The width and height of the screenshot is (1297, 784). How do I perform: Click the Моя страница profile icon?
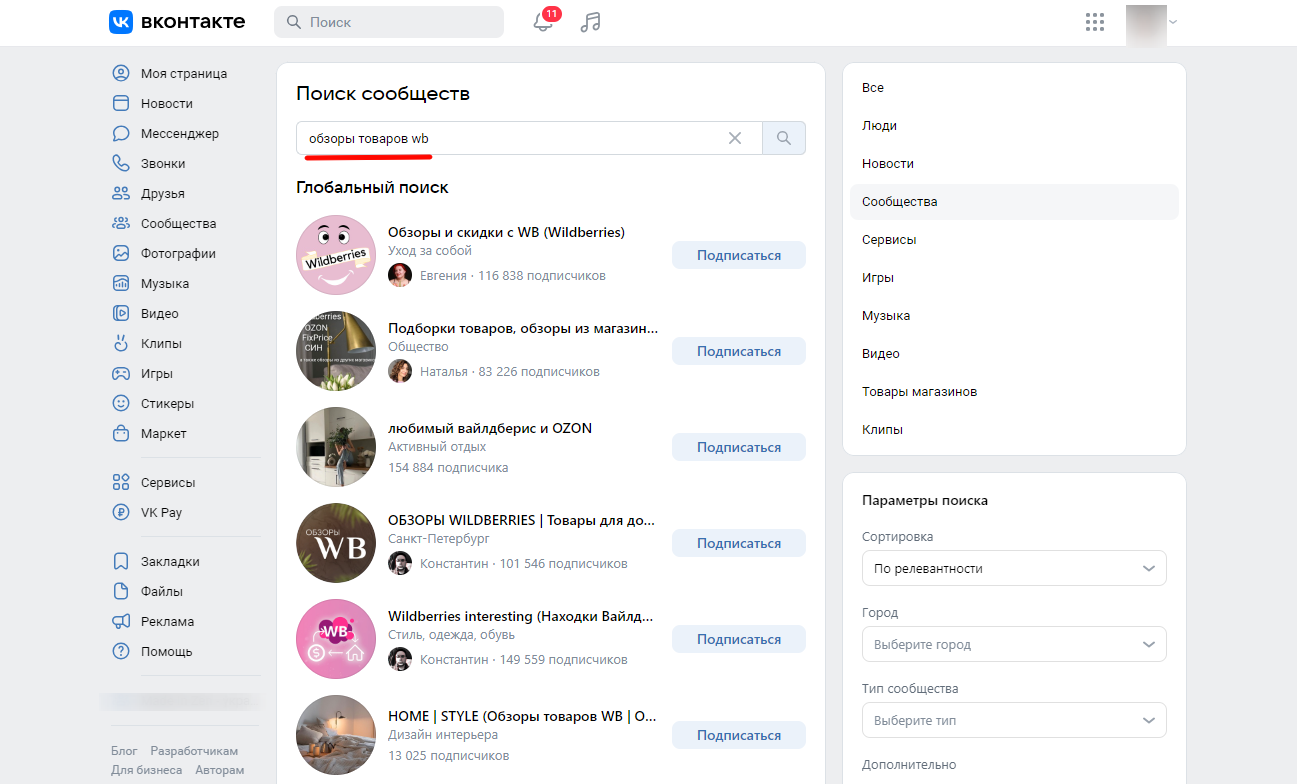[121, 73]
